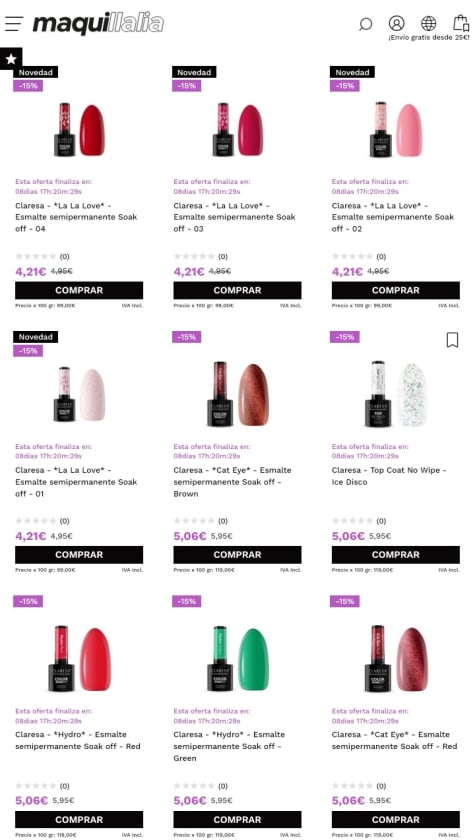Click the globe language selector icon

[x=428, y=24]
